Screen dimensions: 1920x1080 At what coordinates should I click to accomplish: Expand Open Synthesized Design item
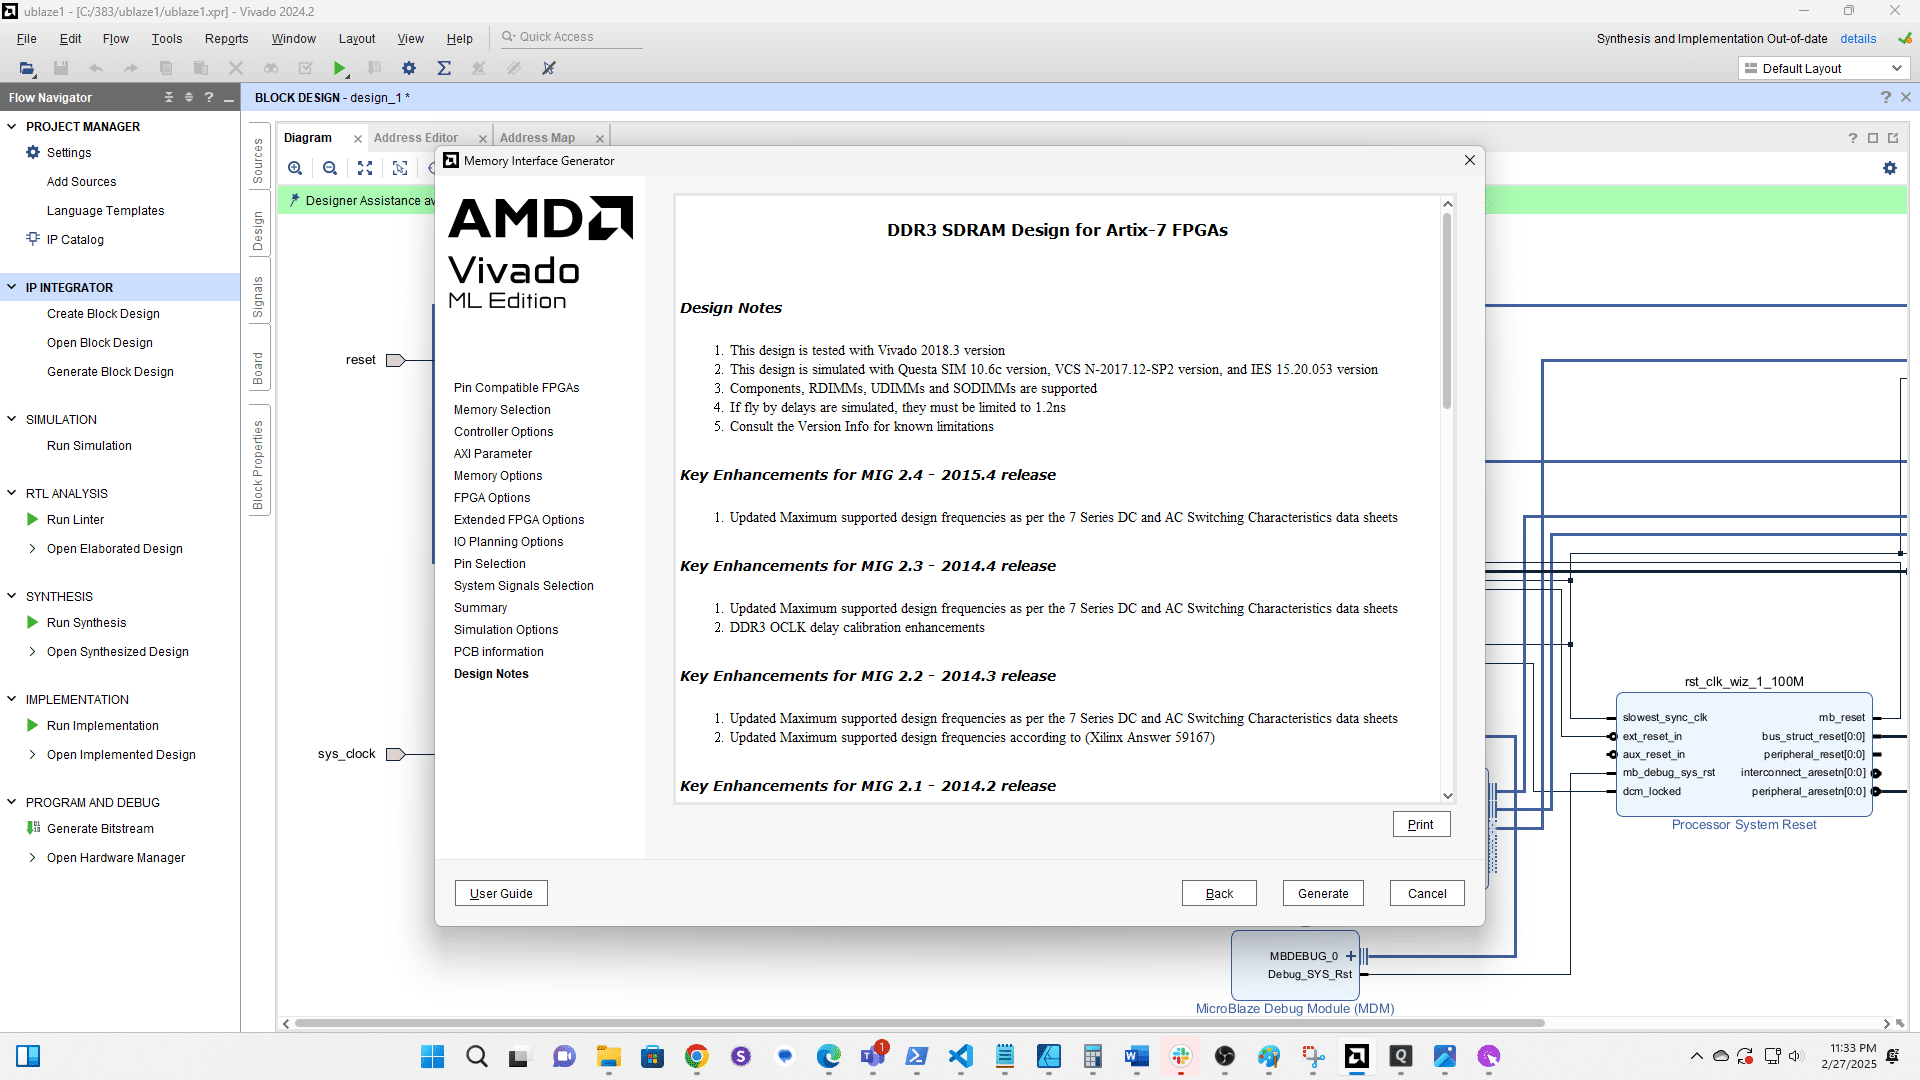point(32,651)
